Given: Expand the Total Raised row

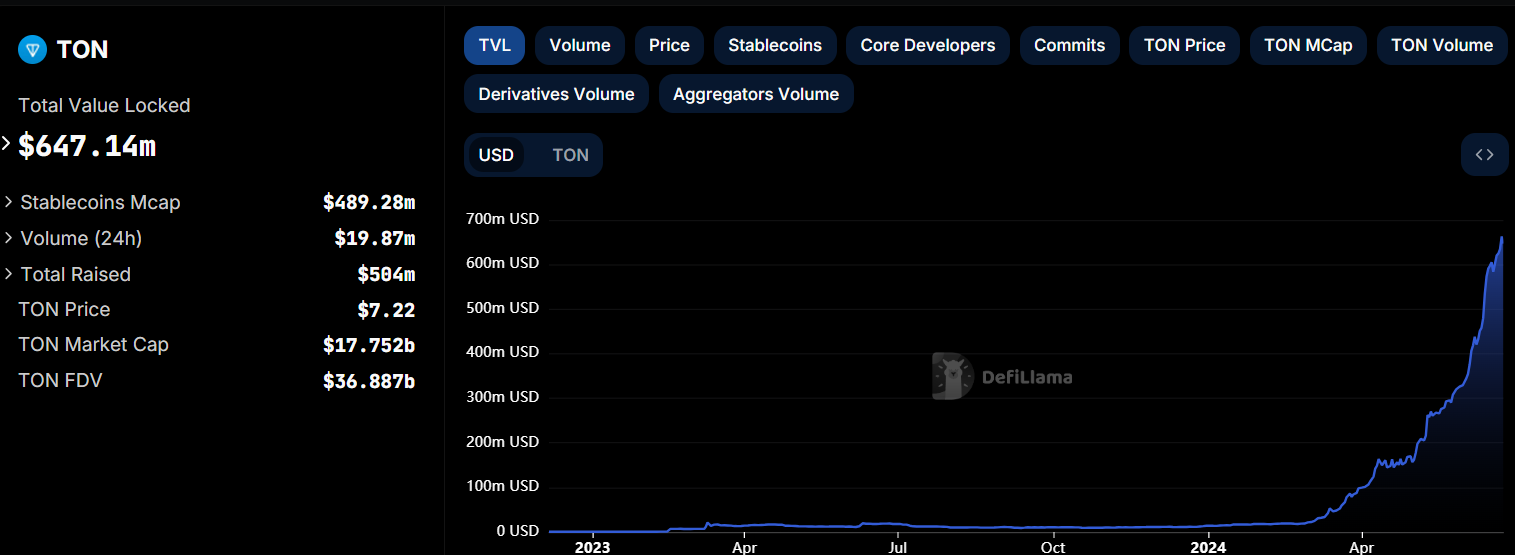Looking at the screenshot, I should click(x=9, y=274).
